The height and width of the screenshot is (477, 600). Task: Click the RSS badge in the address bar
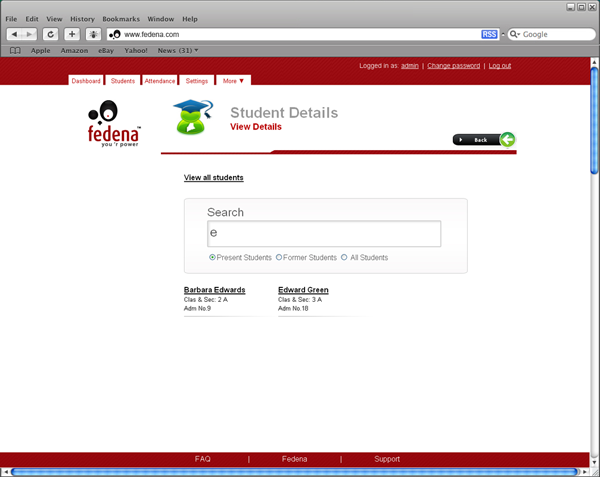[489, 34]
